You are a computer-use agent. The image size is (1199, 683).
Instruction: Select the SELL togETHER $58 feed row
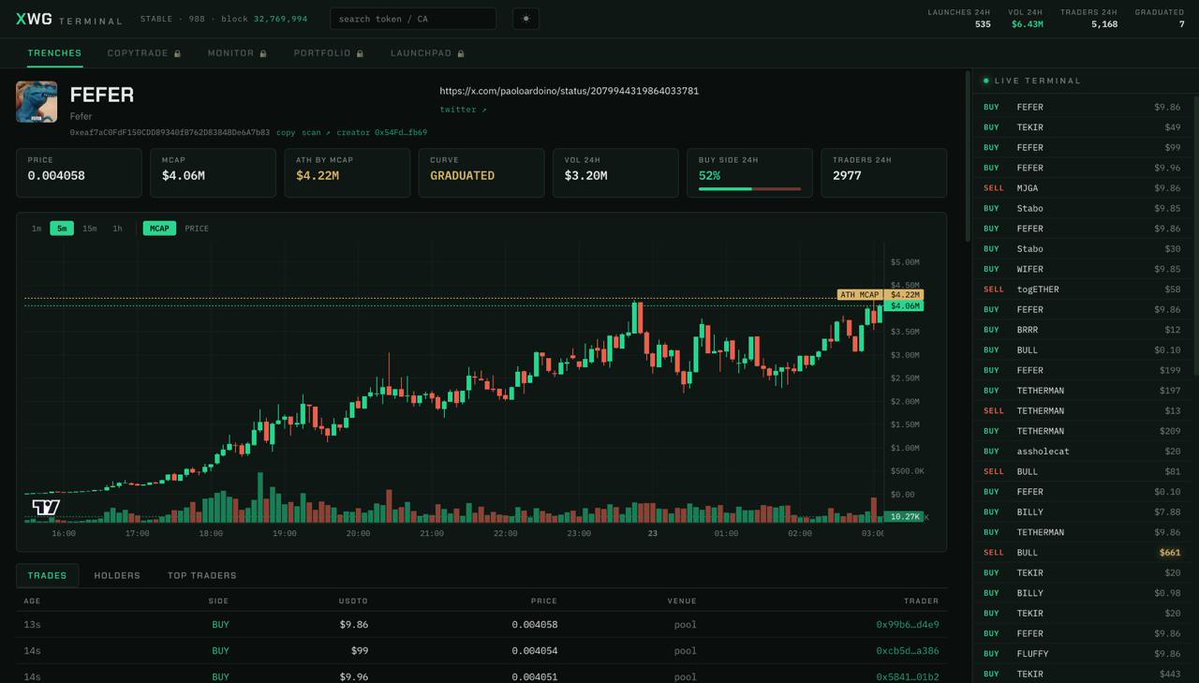(x=1081, y=289)
